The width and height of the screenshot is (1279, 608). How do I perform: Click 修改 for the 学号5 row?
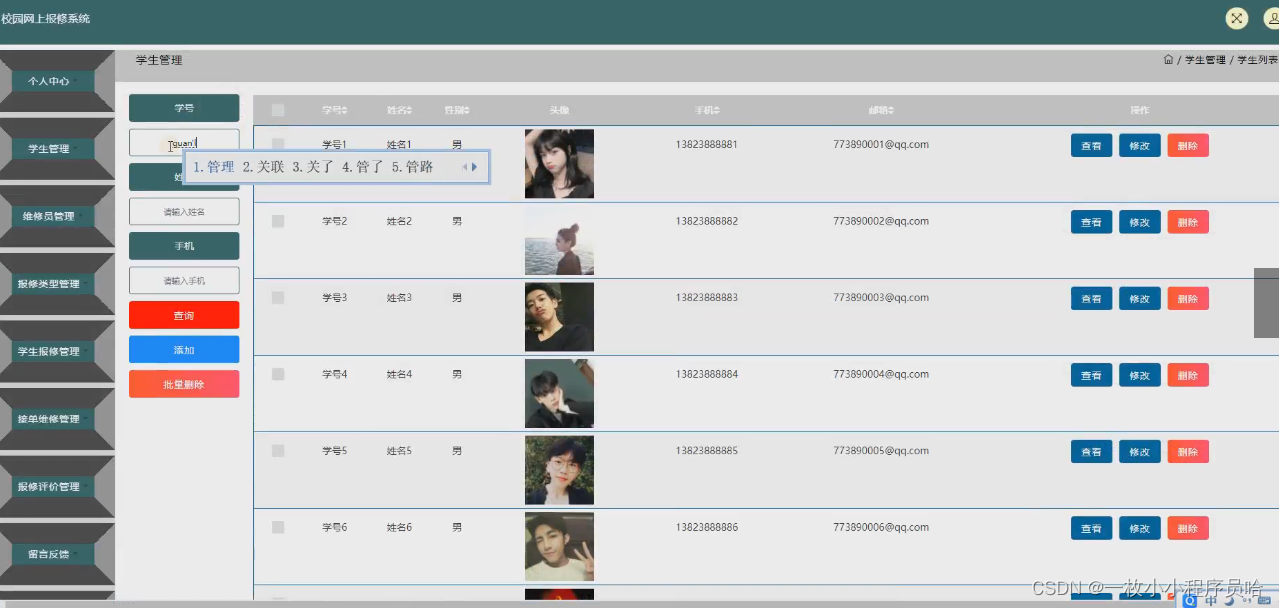pyautogui.click(x=1139, y=451)
